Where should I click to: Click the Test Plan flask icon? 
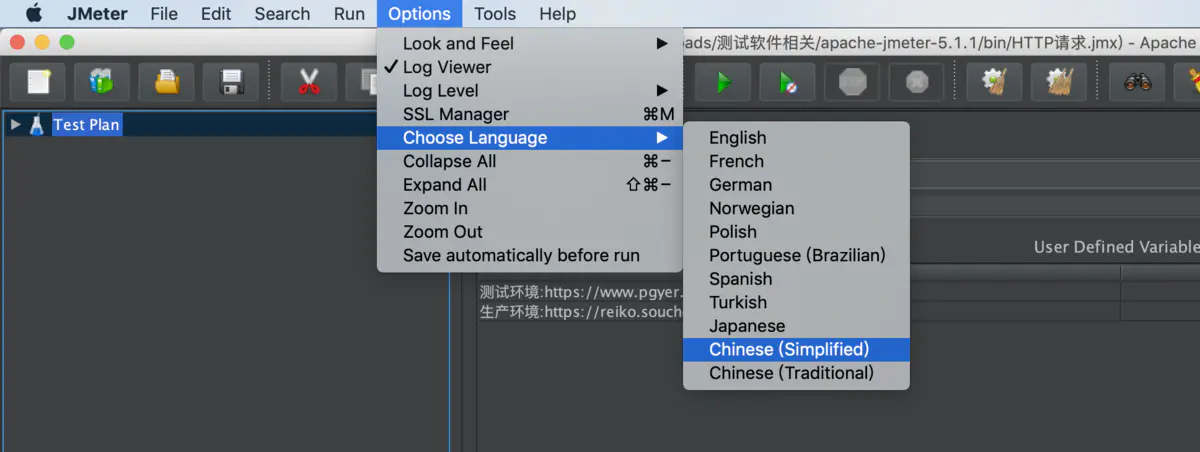(37, 125)
